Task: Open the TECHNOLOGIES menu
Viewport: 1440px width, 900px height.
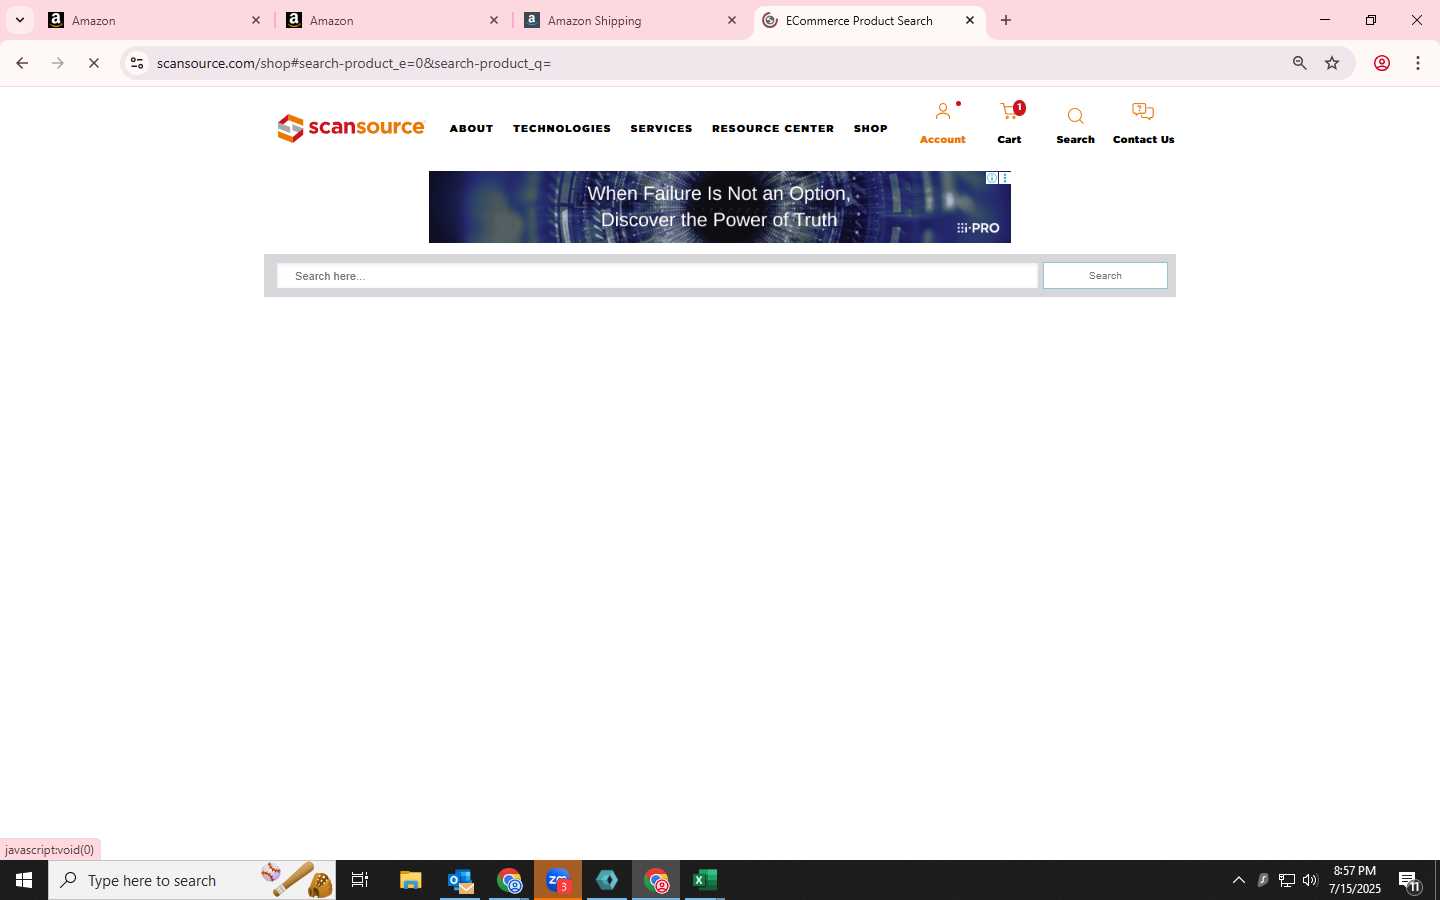Action: pos(561,128)
